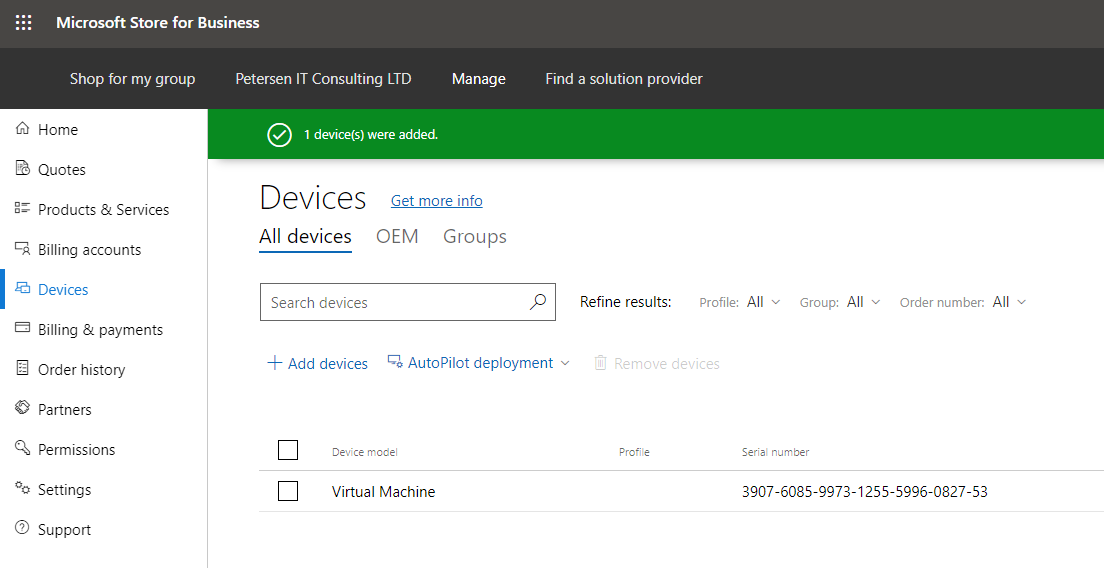Click Microsoft Store for Business title
The image size is (1104, 568).
[x=158, y=23]
